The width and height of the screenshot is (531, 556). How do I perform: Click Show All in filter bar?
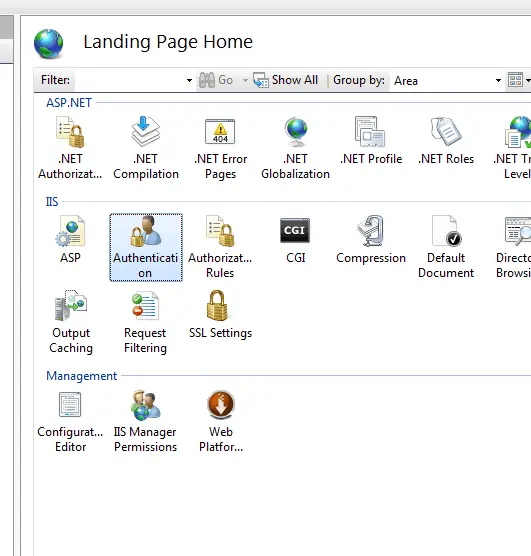[x=286, y=80]
